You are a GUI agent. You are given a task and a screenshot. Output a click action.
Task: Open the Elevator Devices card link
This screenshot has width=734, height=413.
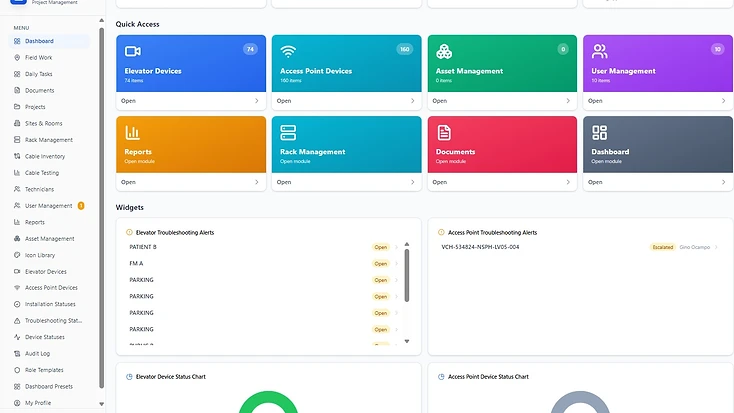coord(191,101)
